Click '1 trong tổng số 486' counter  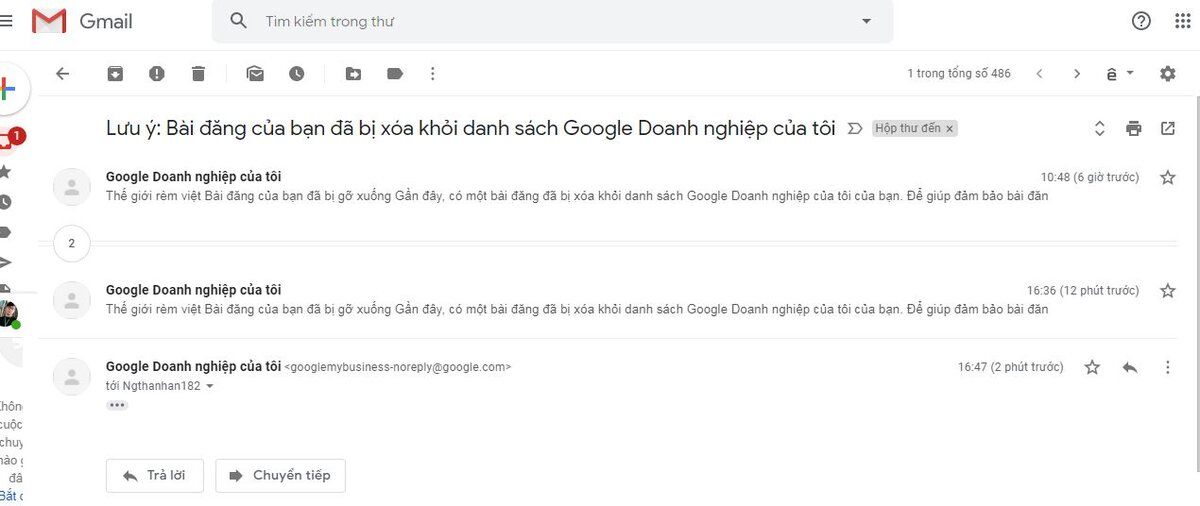click(959, 73)
